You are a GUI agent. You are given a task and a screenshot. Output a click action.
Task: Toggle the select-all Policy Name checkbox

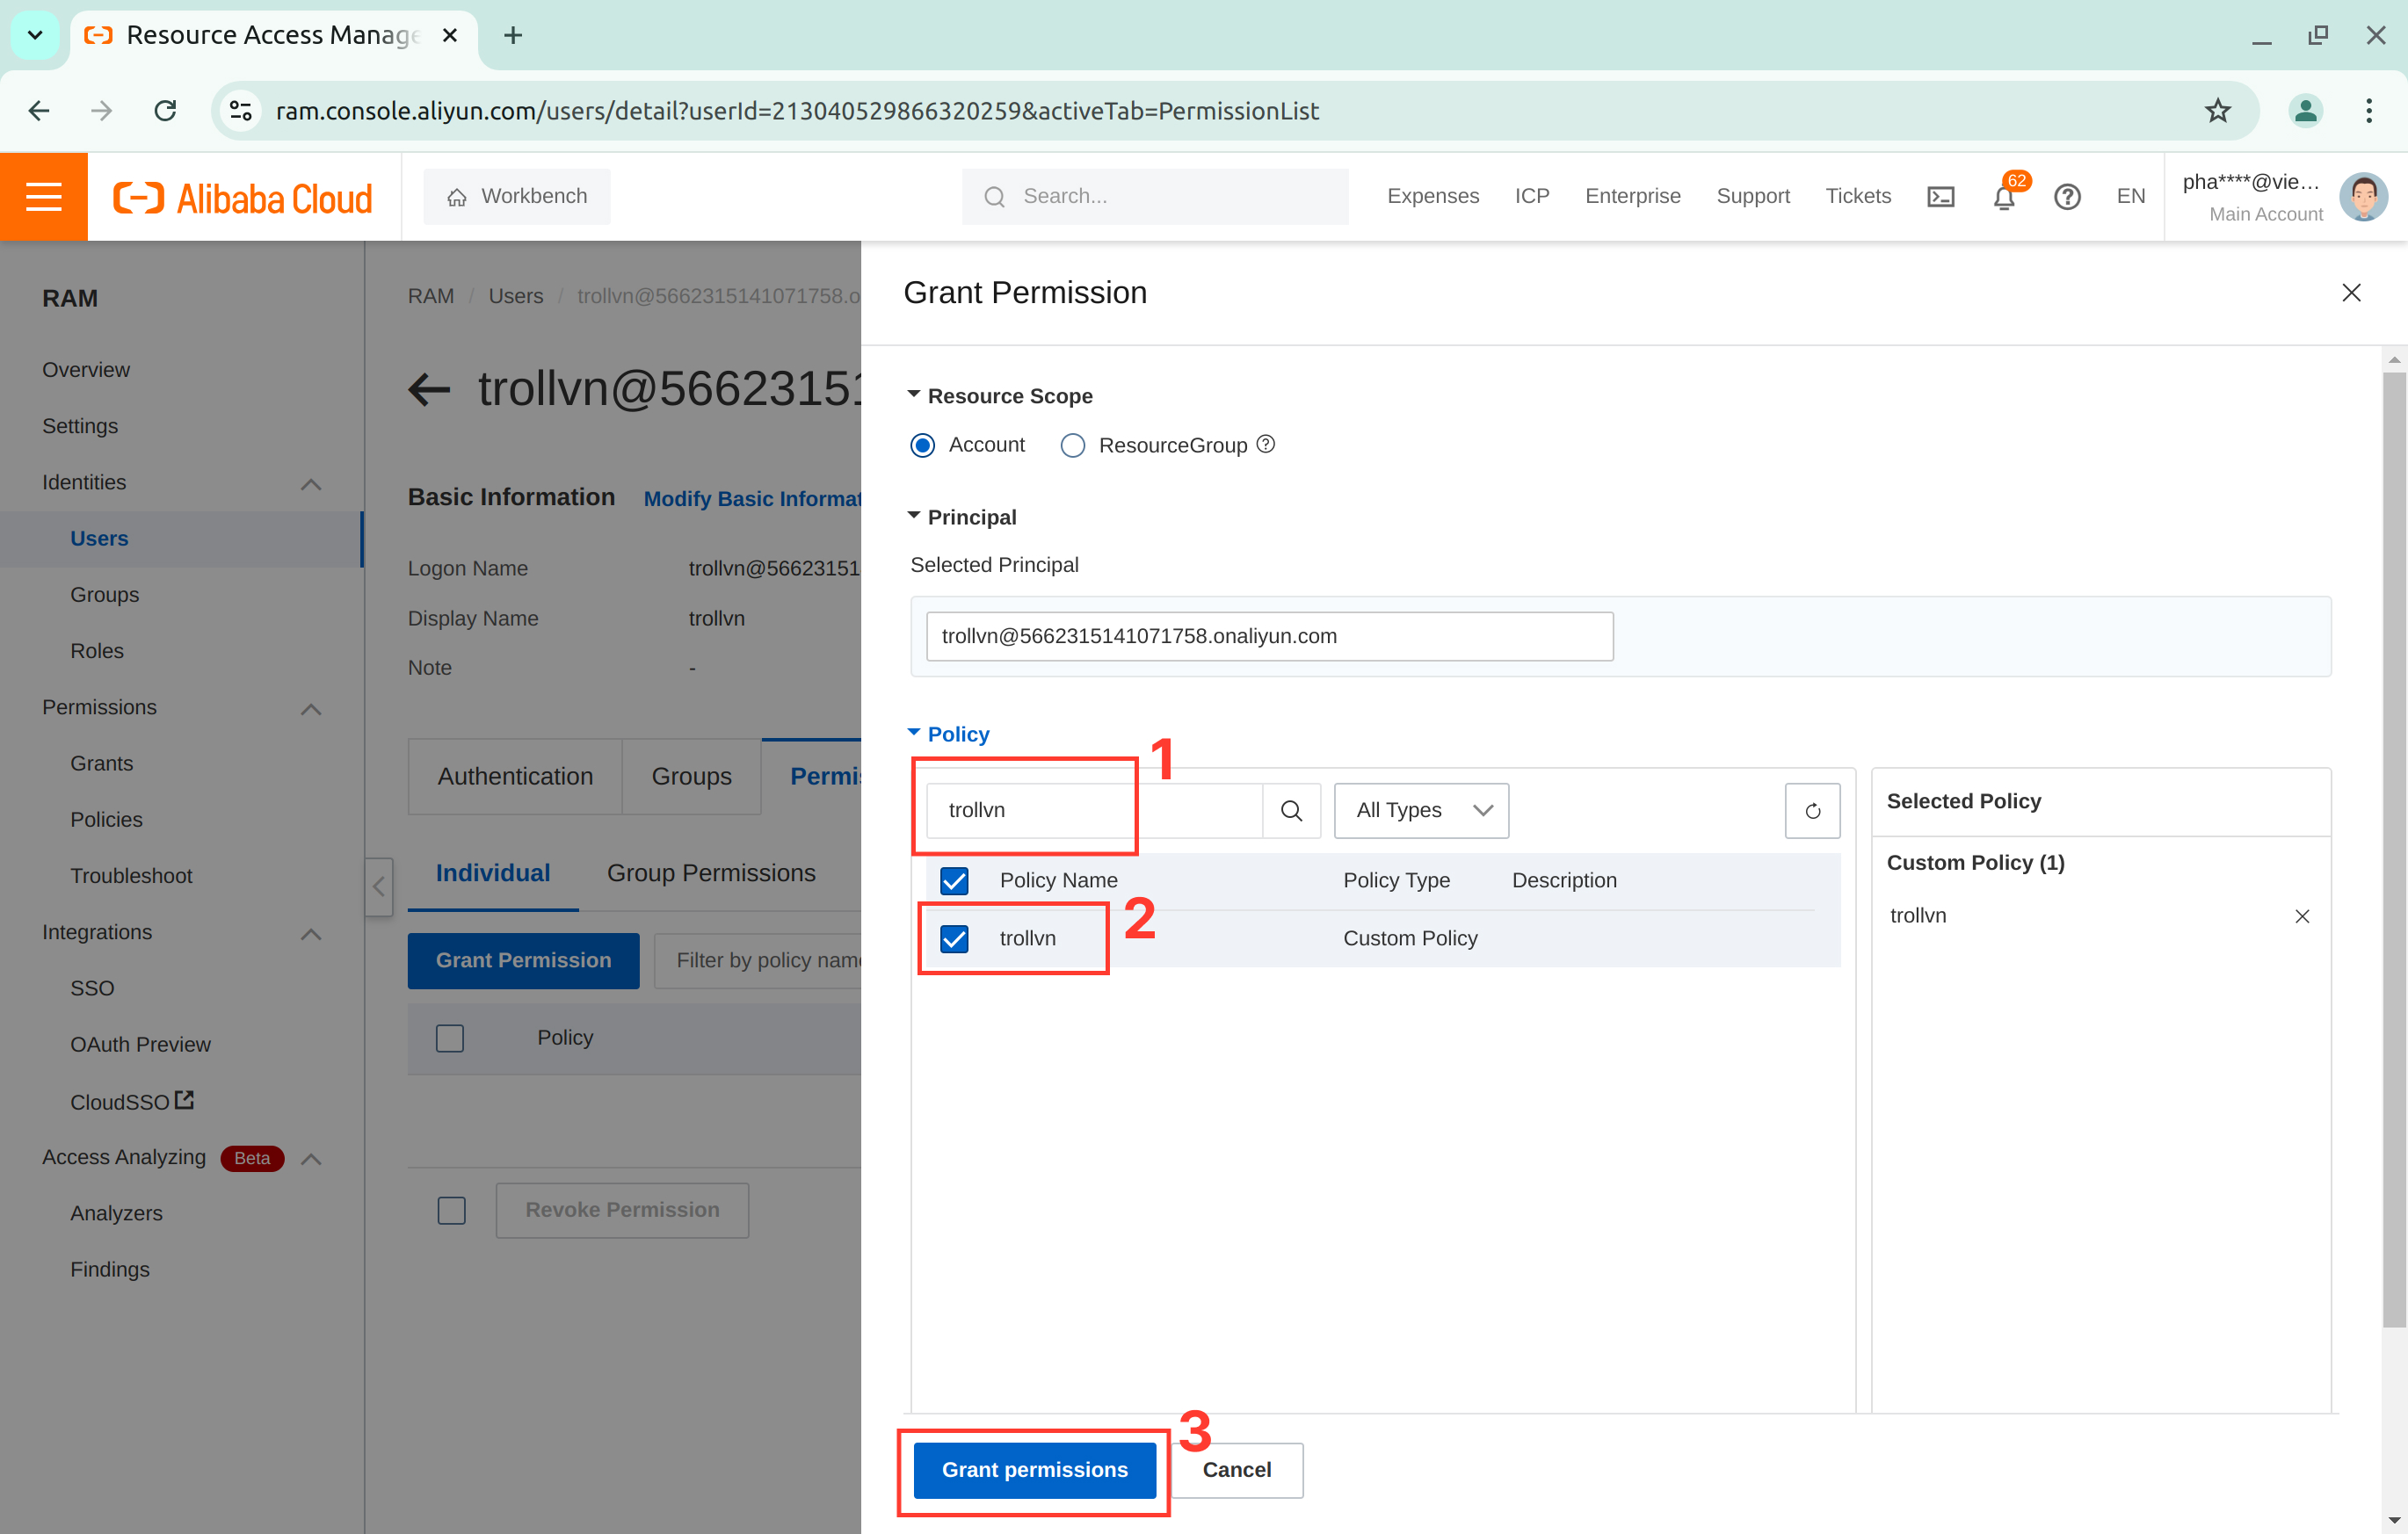[954, 881]
